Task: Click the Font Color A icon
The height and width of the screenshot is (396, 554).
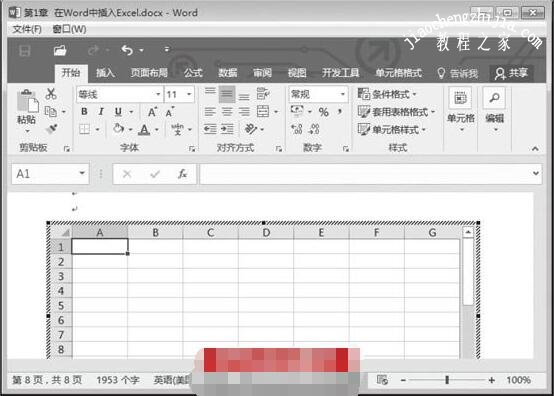Action: 144,129
